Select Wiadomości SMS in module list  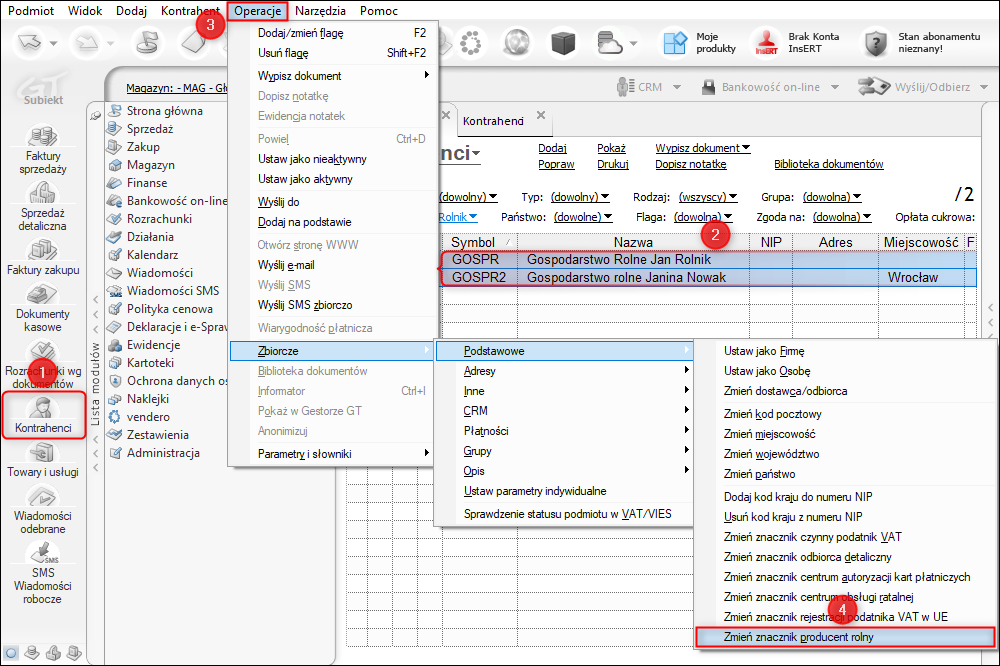pyautogui.click(x=173, y=291)
